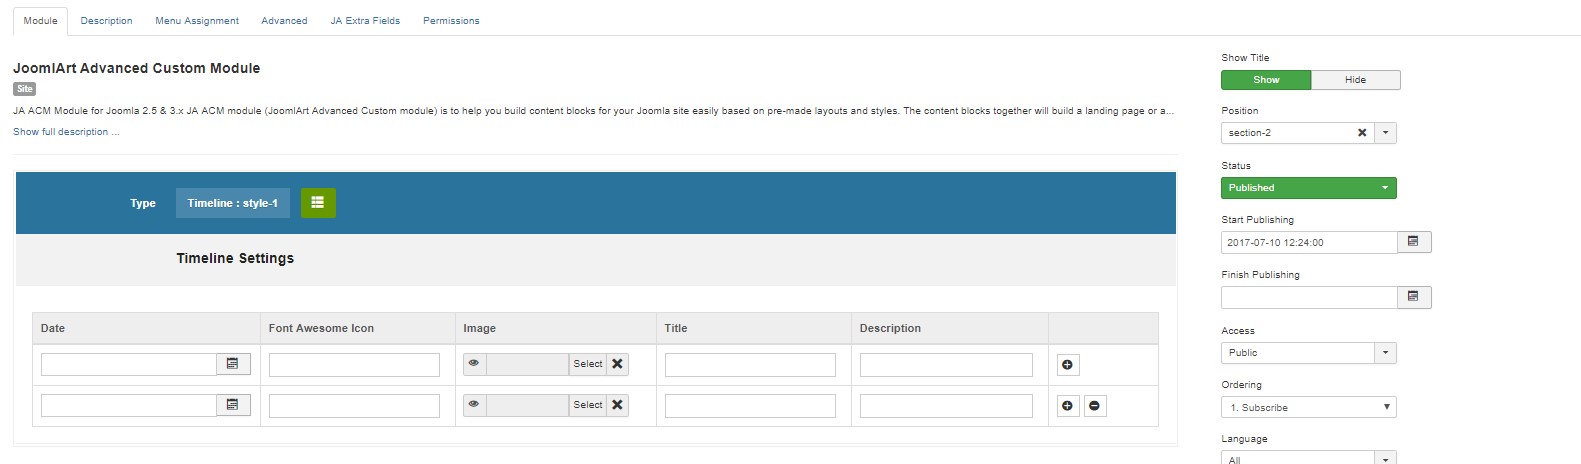Open the JA Extra Fields tab
Viewport: 1581px width, 464px height.
click(365, 21)
